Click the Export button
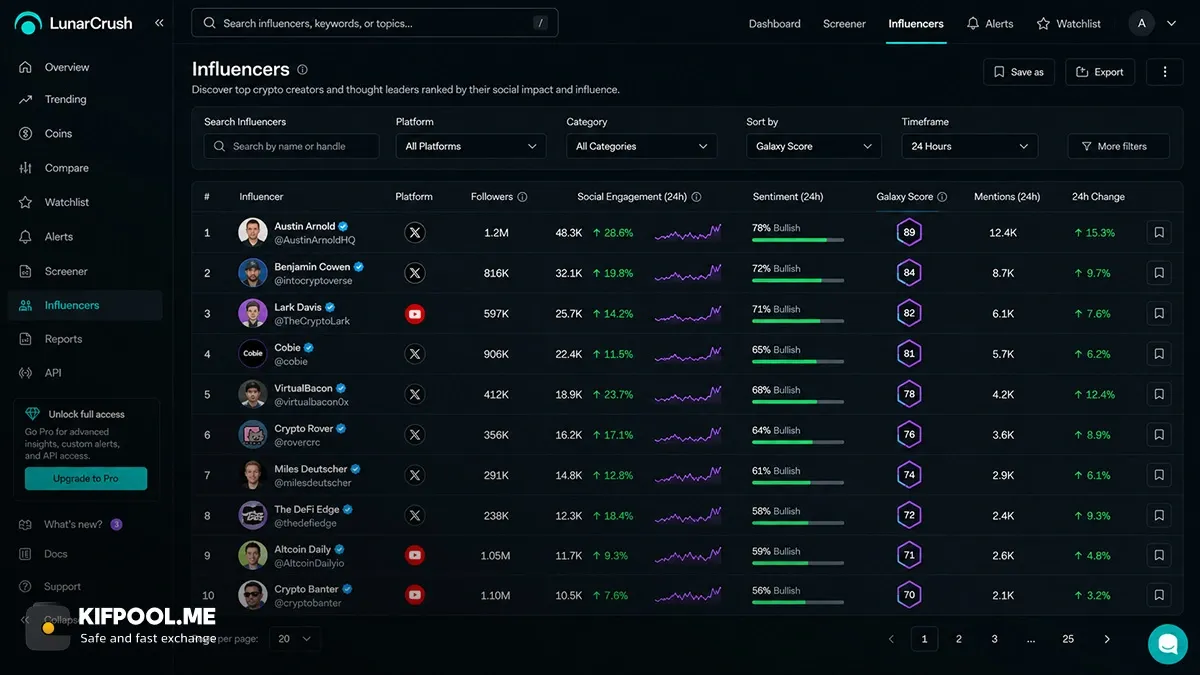1200x675 pixels. 1099,72
